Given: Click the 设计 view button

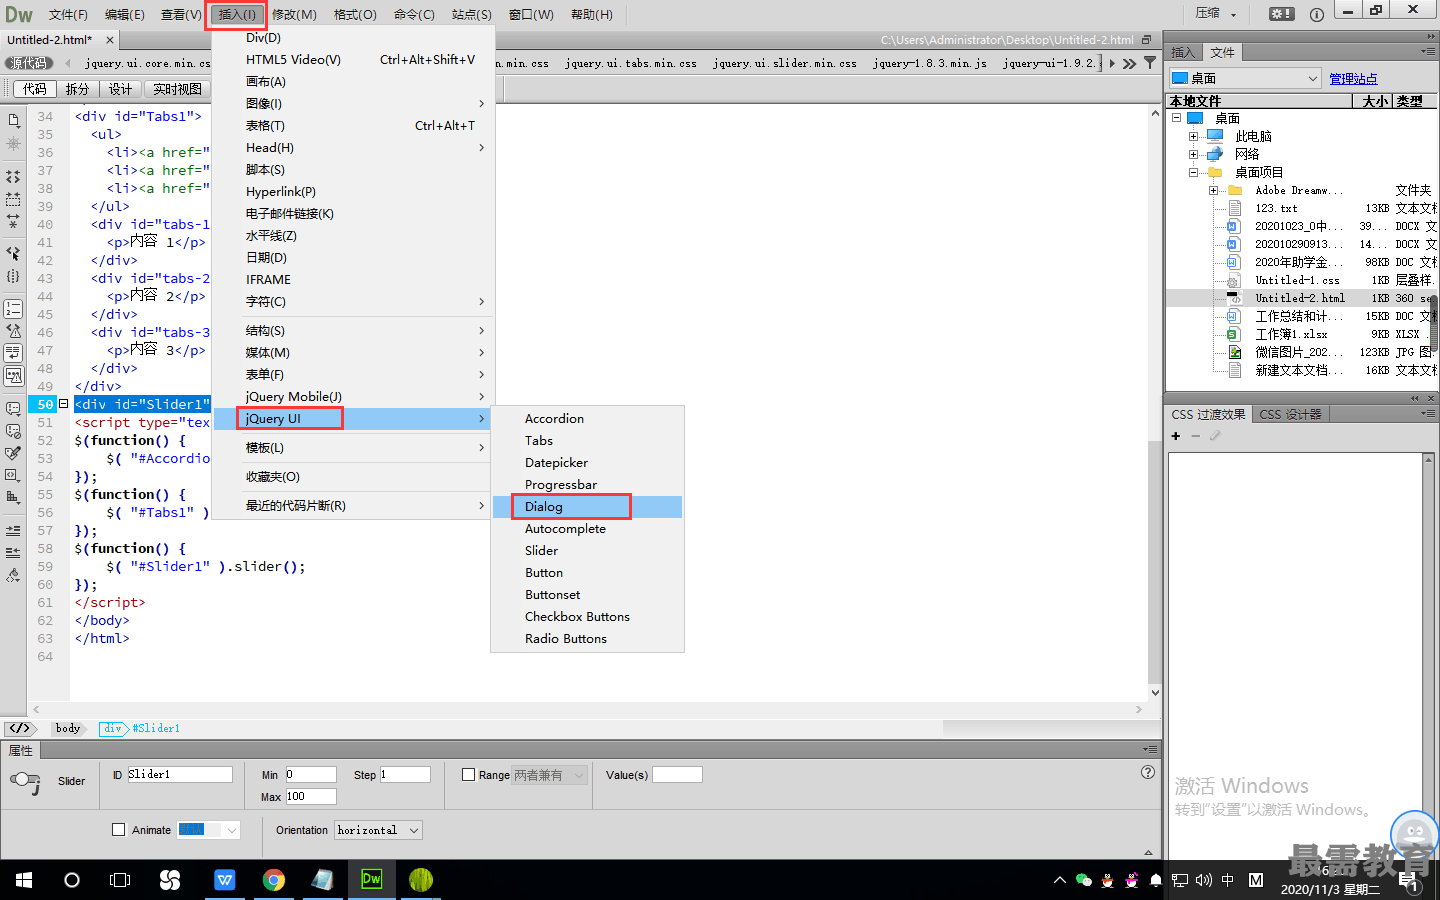Looking at the screenshot, I should point(120,89).
